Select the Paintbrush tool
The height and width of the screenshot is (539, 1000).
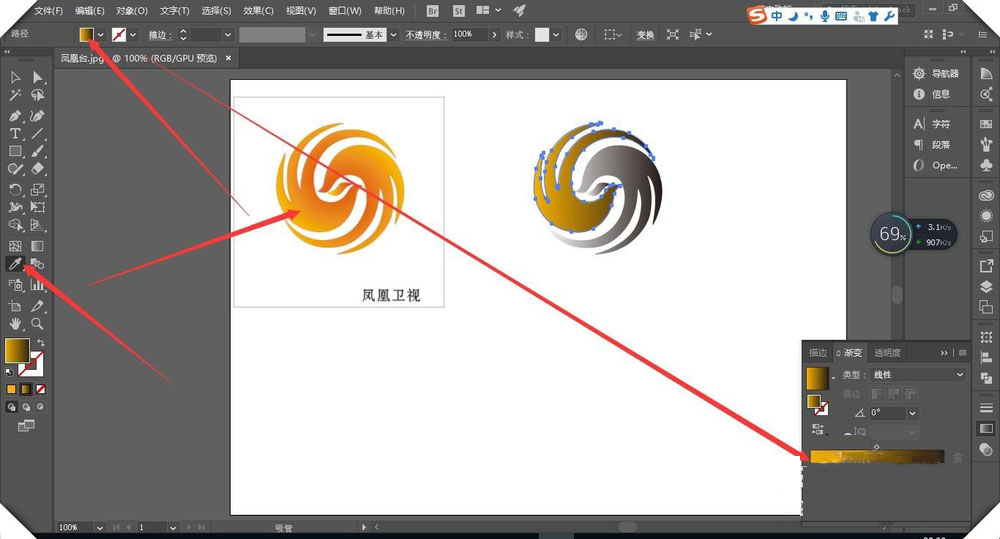[38, 151]
